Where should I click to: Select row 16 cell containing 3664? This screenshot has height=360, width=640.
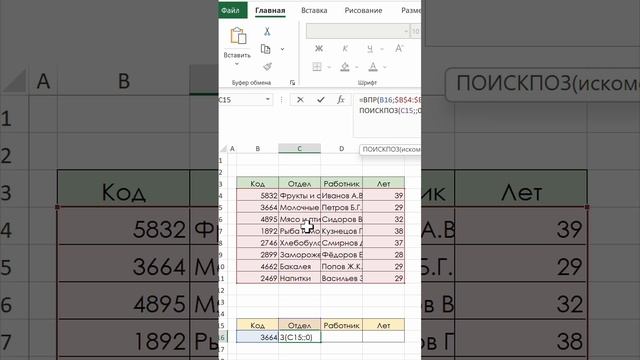258,337
